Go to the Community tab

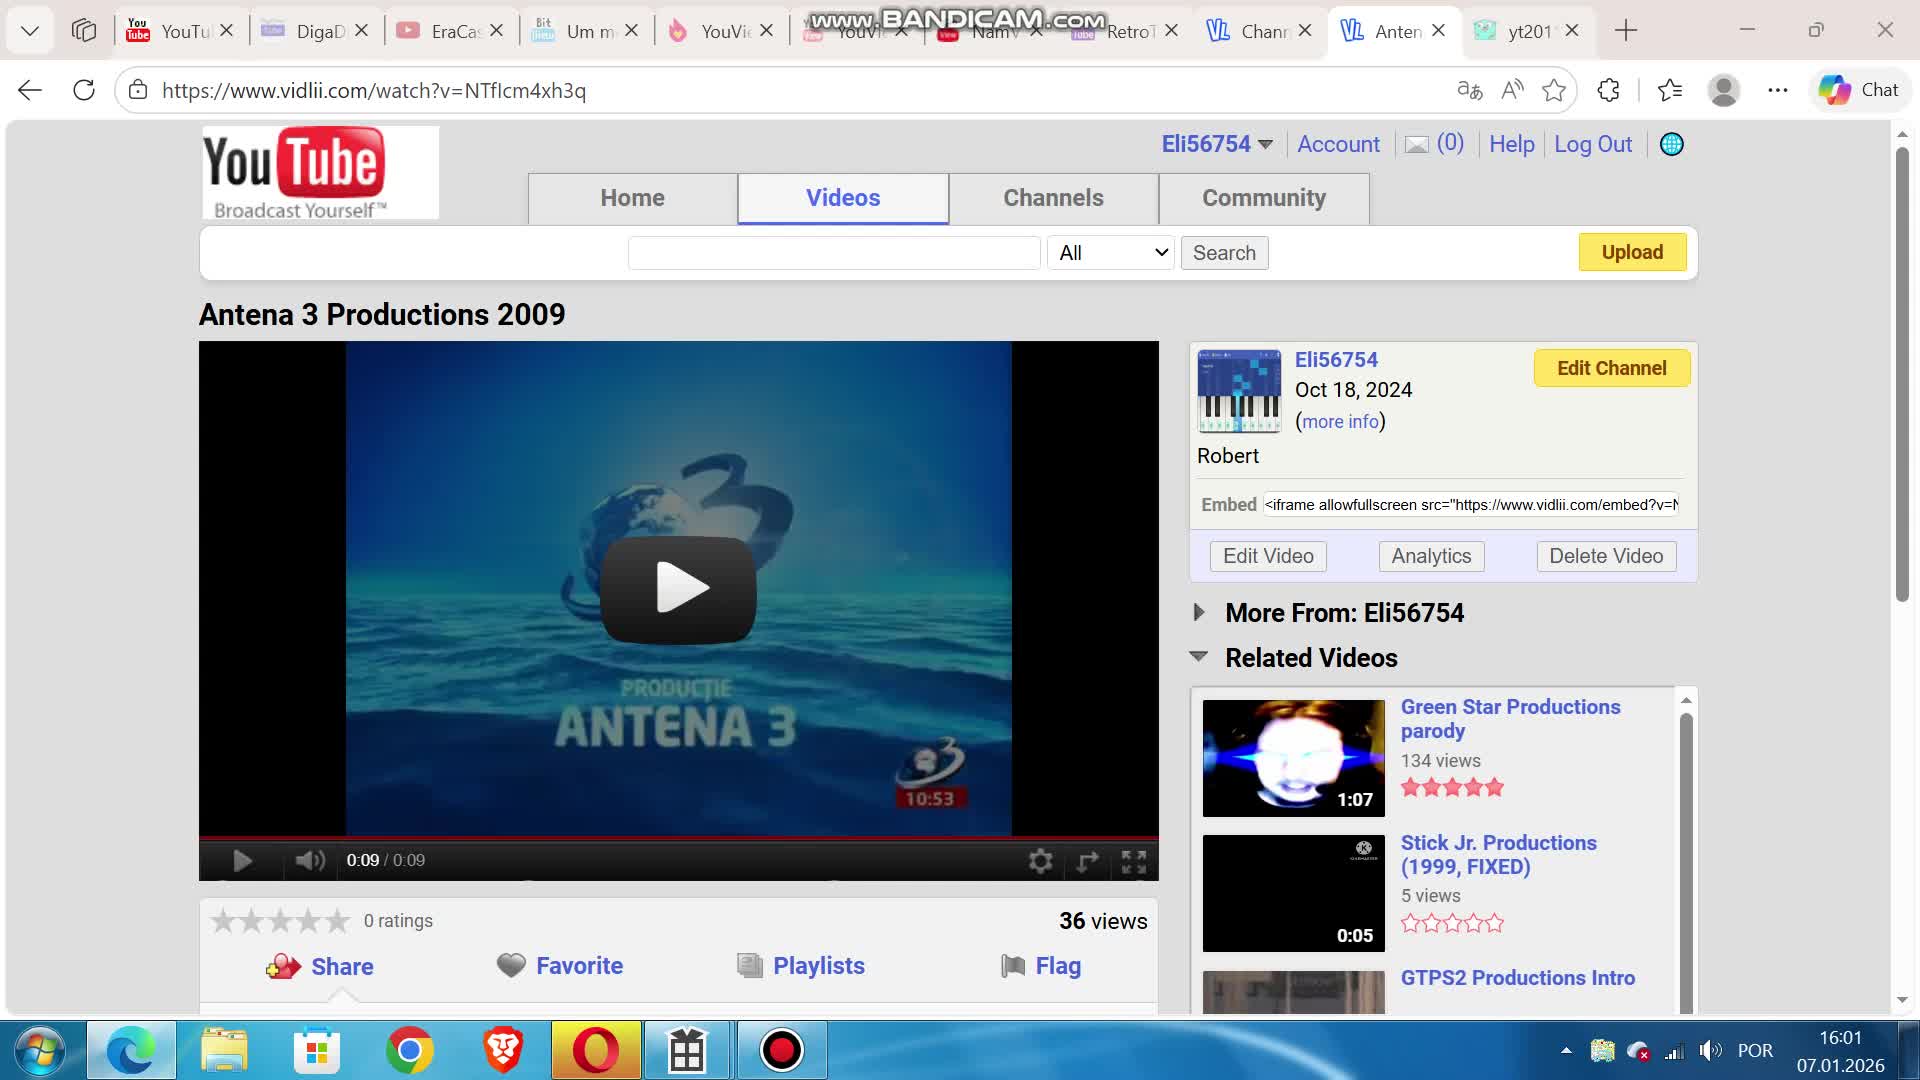(x=1263, y=198)
